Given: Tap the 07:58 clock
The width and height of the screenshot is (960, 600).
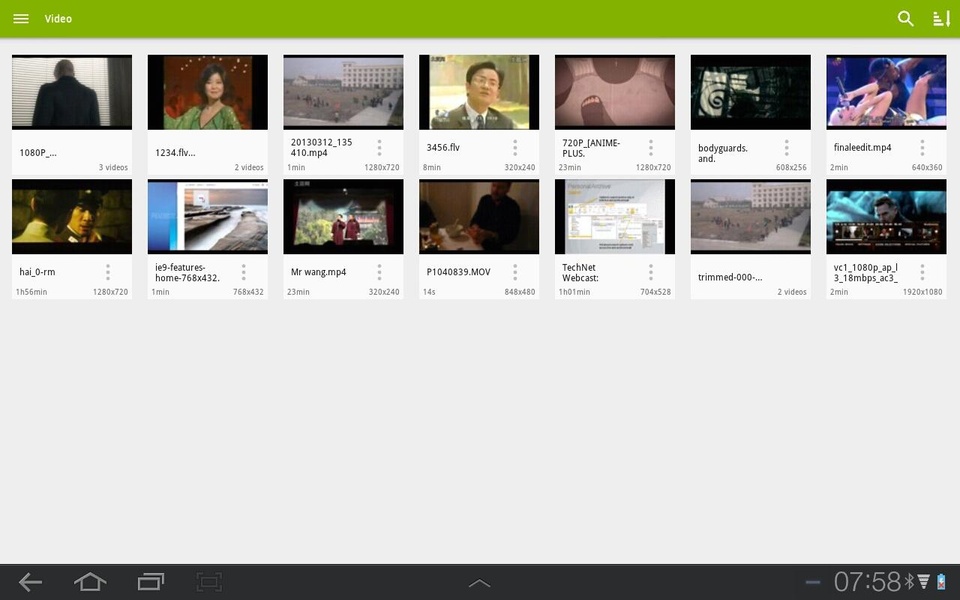Looking at the screenshot, I should tap(867, 582).
